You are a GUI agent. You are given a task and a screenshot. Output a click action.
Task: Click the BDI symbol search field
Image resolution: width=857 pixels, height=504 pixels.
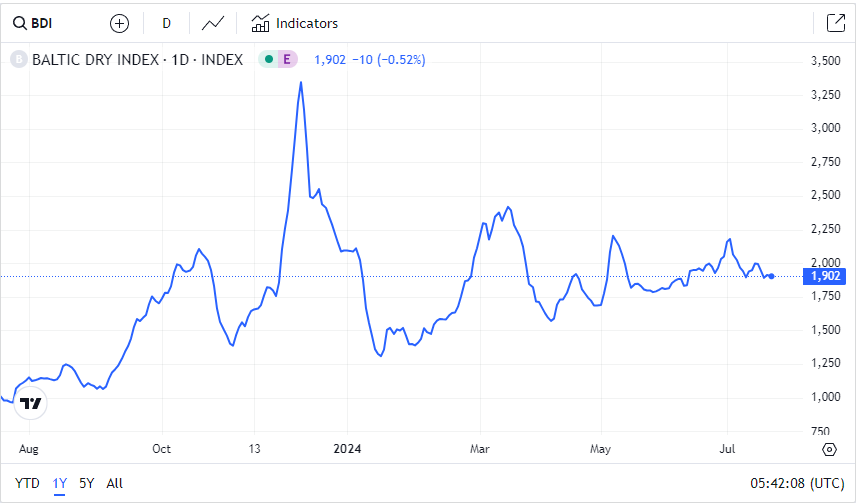point(42,23)
